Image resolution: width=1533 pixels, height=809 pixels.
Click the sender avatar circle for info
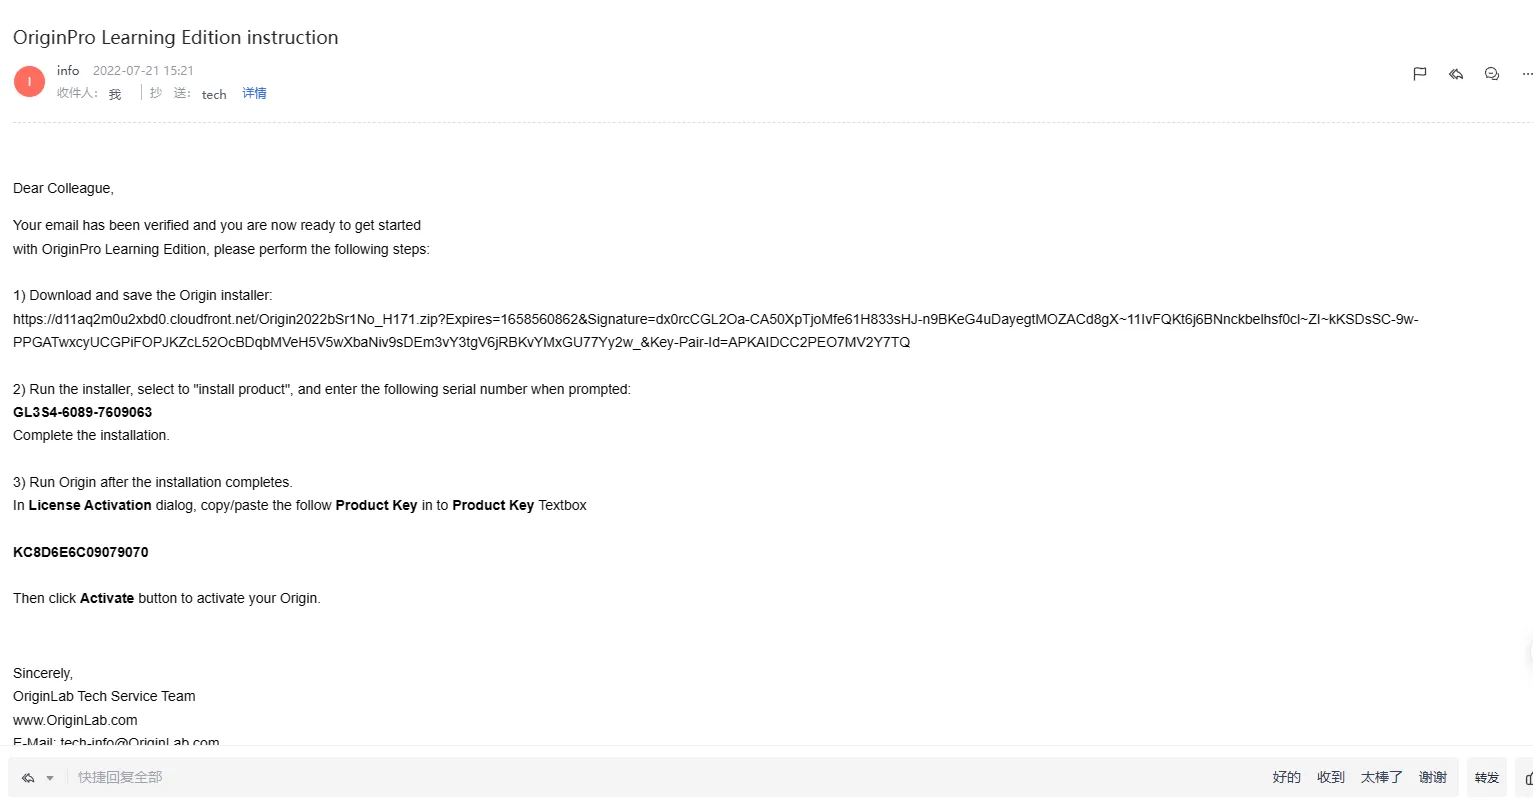coord(29,82)
